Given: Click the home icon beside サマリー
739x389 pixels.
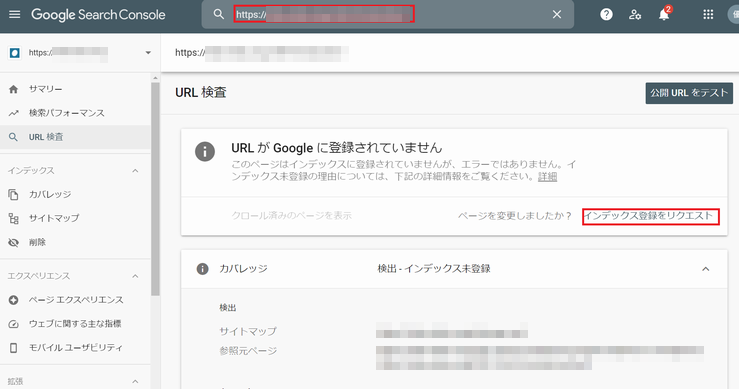Looking at the screenshot, I should [14, 89].
